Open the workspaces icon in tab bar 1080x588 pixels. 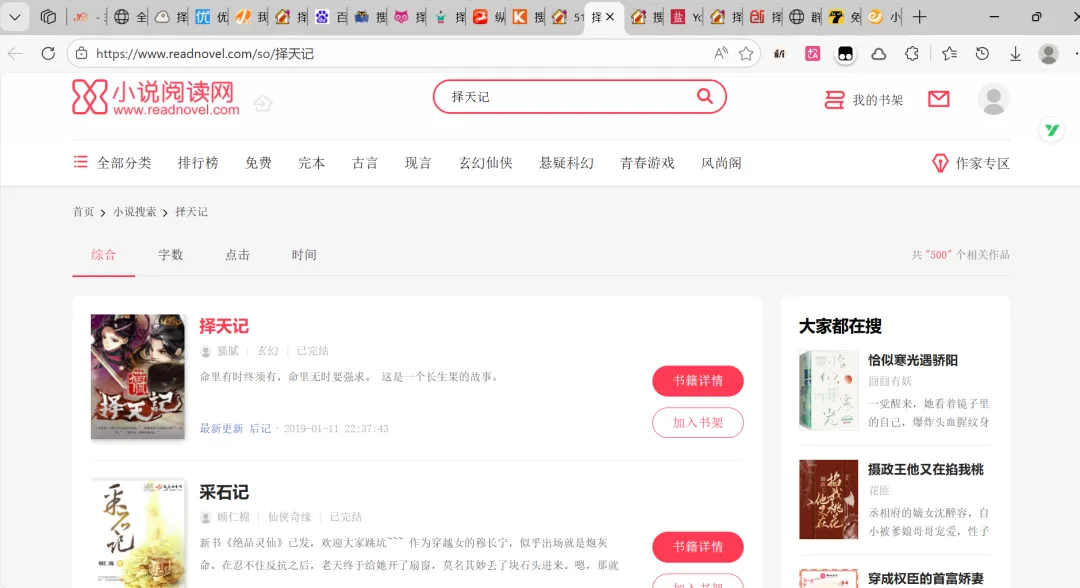point(48,17)
